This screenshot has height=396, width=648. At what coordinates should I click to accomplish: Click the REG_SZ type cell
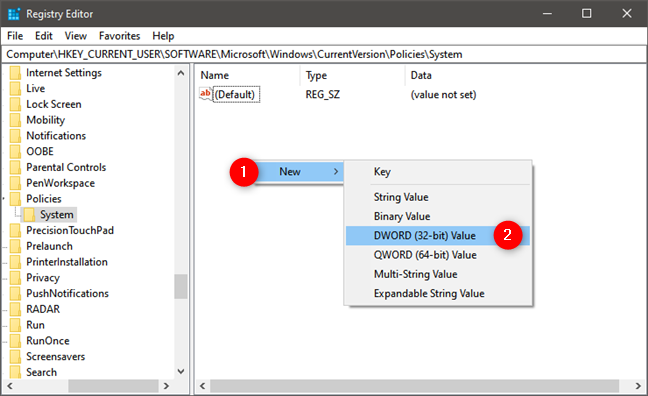pos(323,95)
